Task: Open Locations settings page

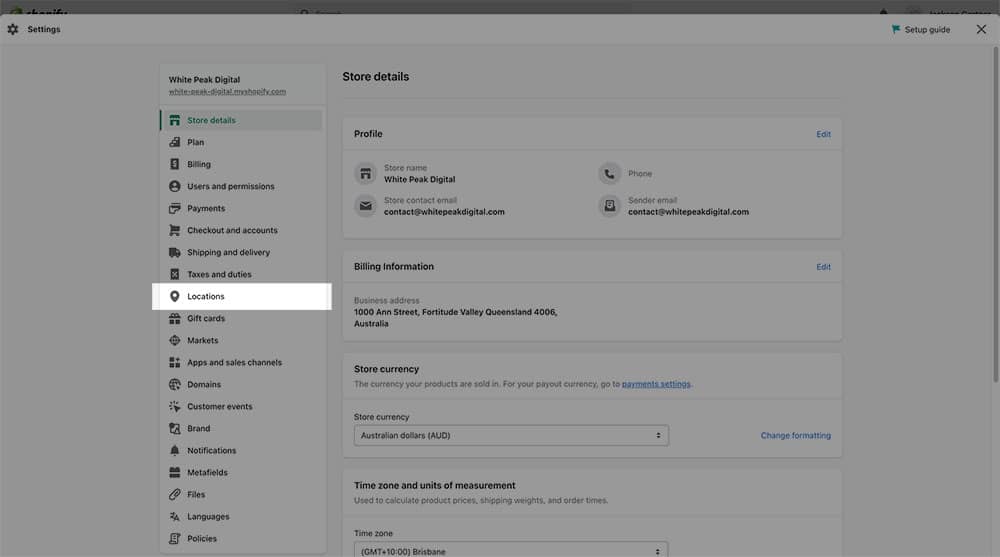Action: (242, 296)
